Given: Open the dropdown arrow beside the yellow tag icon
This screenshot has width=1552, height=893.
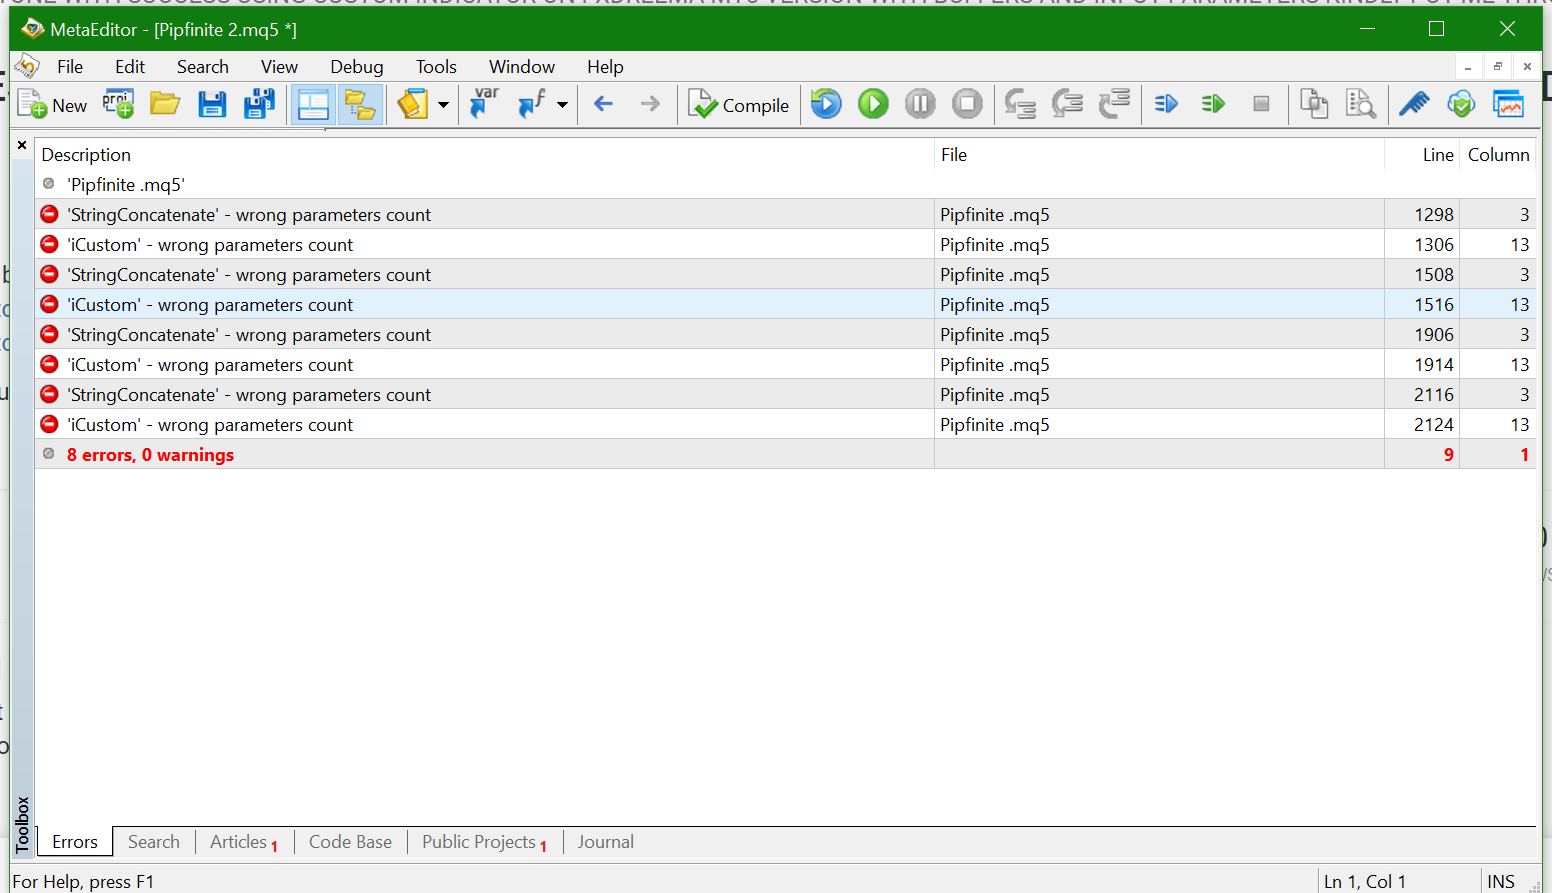Looking at the screenshot, I should [x=443, y=104].
